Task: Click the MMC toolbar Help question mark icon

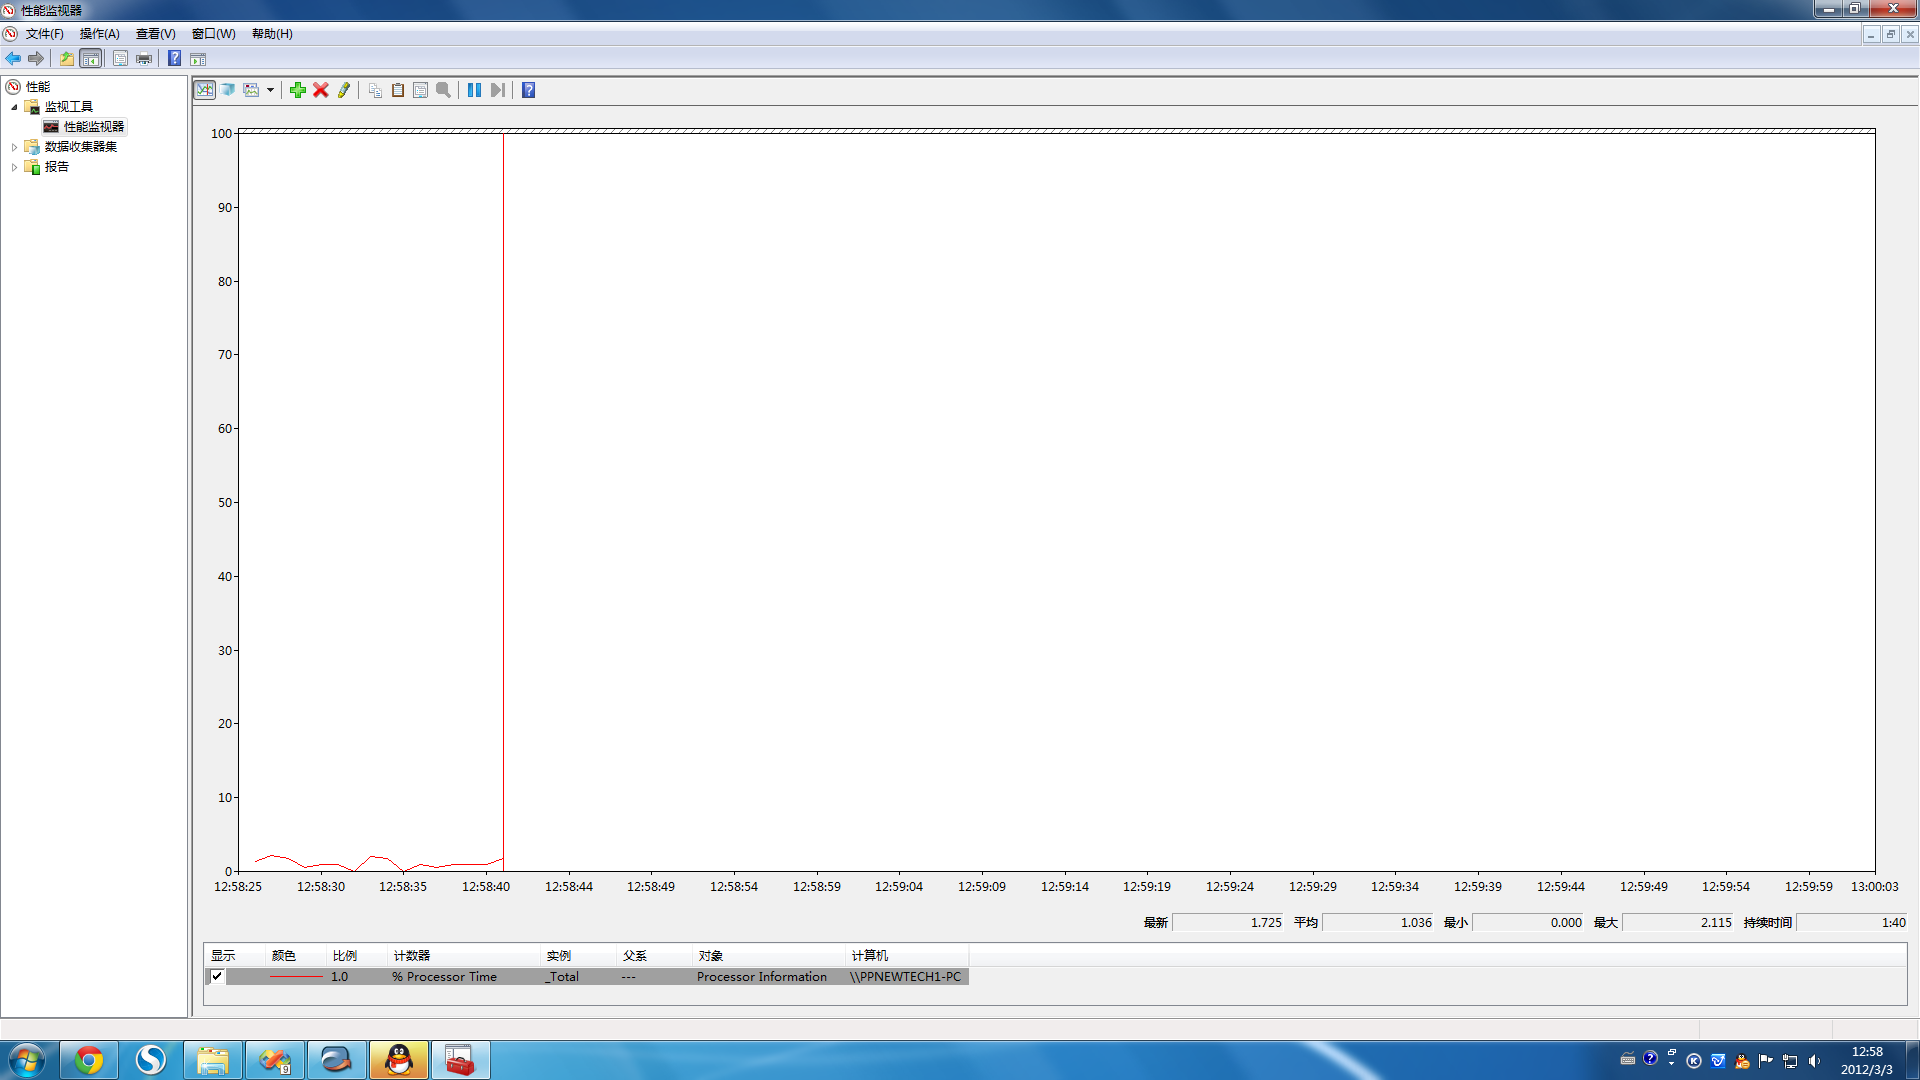Action: pos(174,59)
